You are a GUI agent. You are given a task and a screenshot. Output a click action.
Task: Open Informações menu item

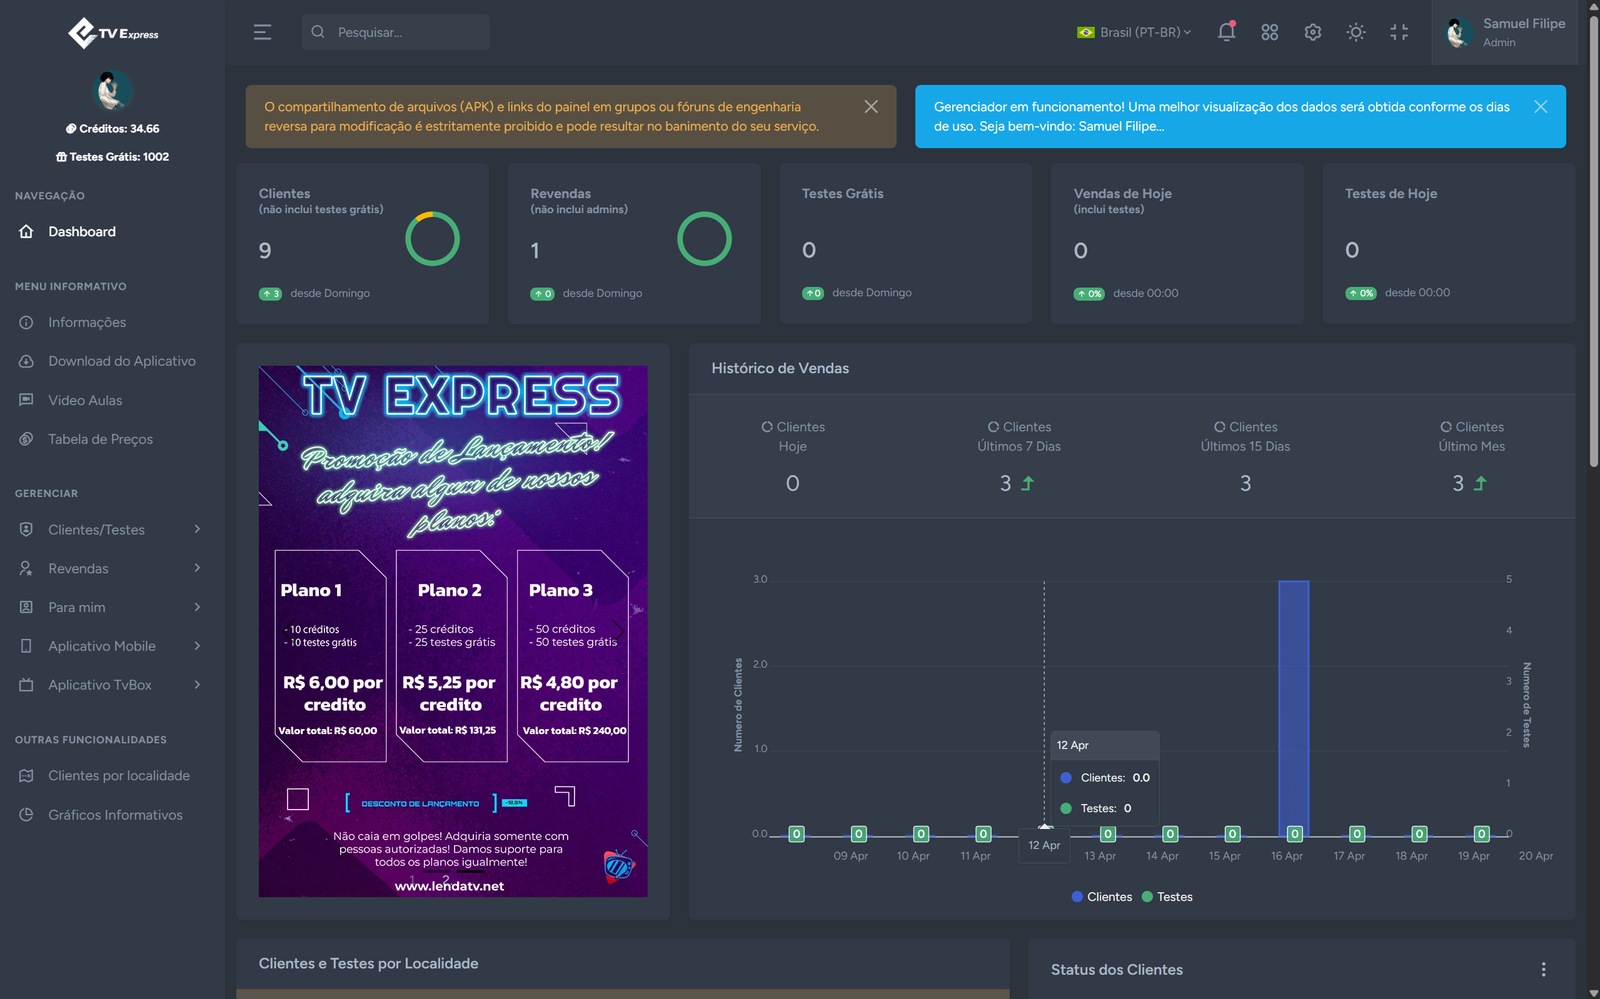point(87,322)
